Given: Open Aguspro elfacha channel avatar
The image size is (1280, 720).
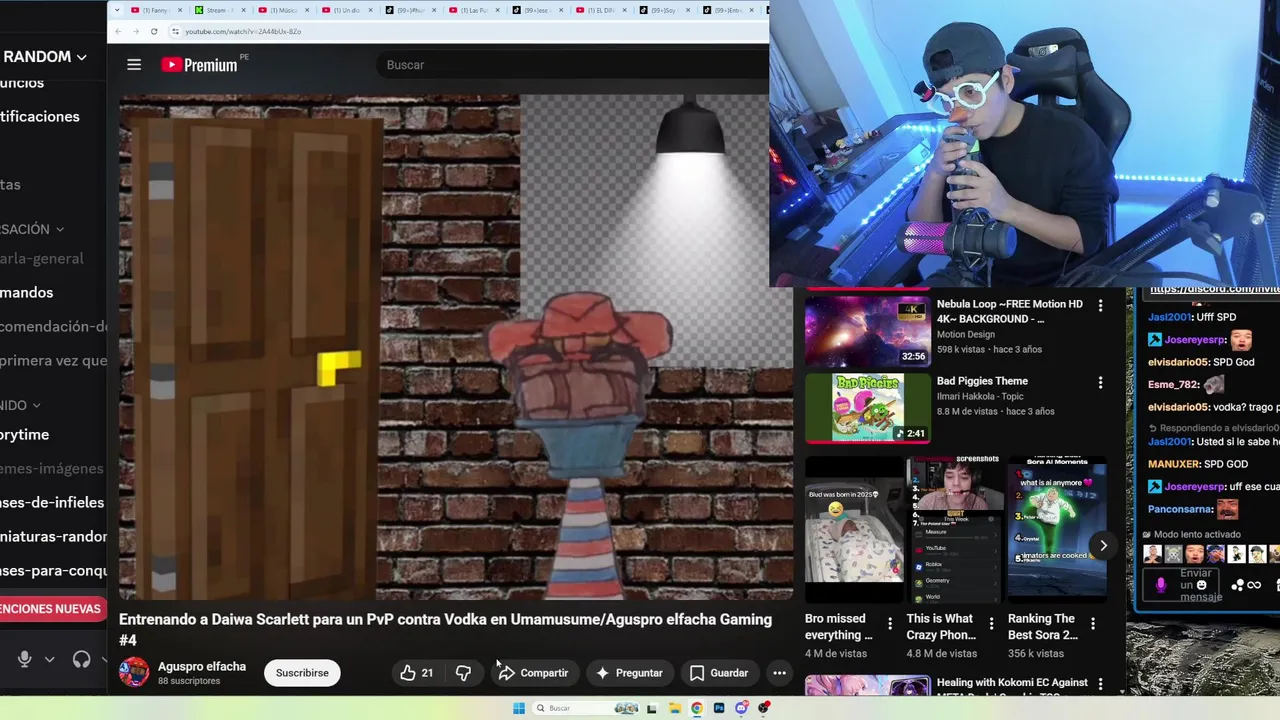Looking at the screenshot, I should tap(134, 672).
